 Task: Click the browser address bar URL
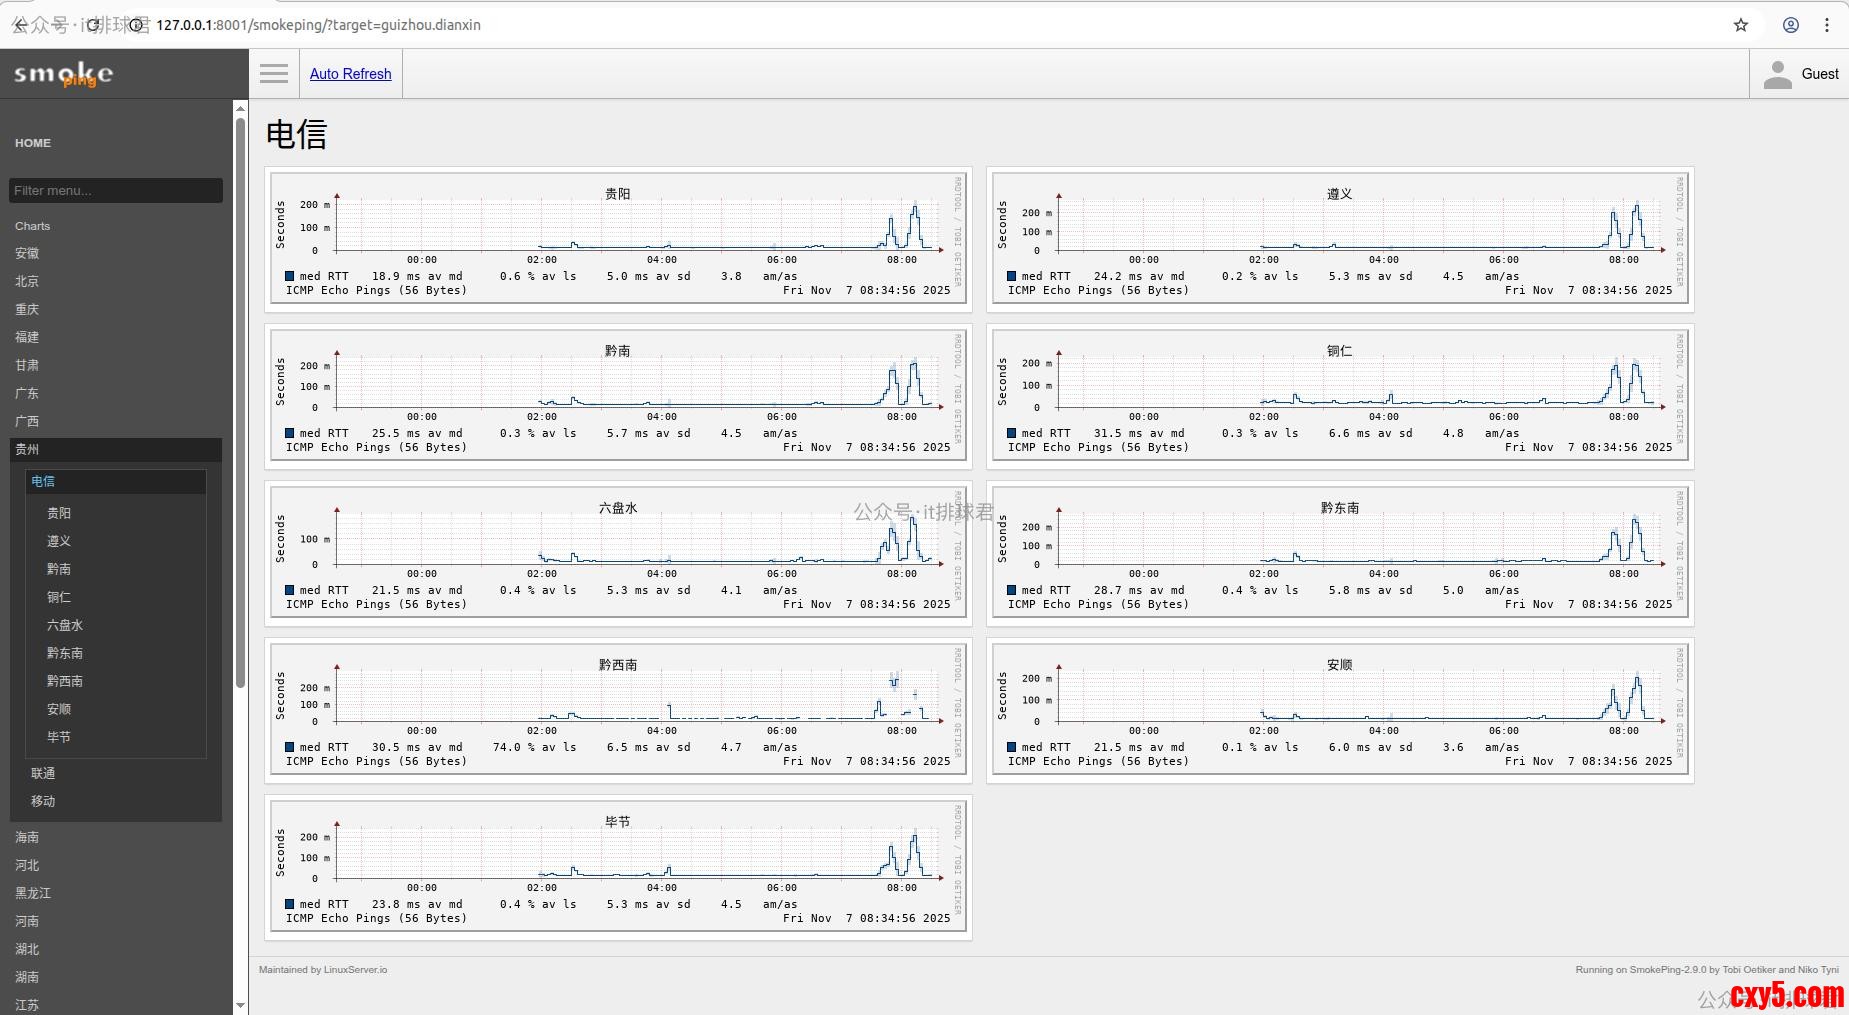click(x=320, y=25)
